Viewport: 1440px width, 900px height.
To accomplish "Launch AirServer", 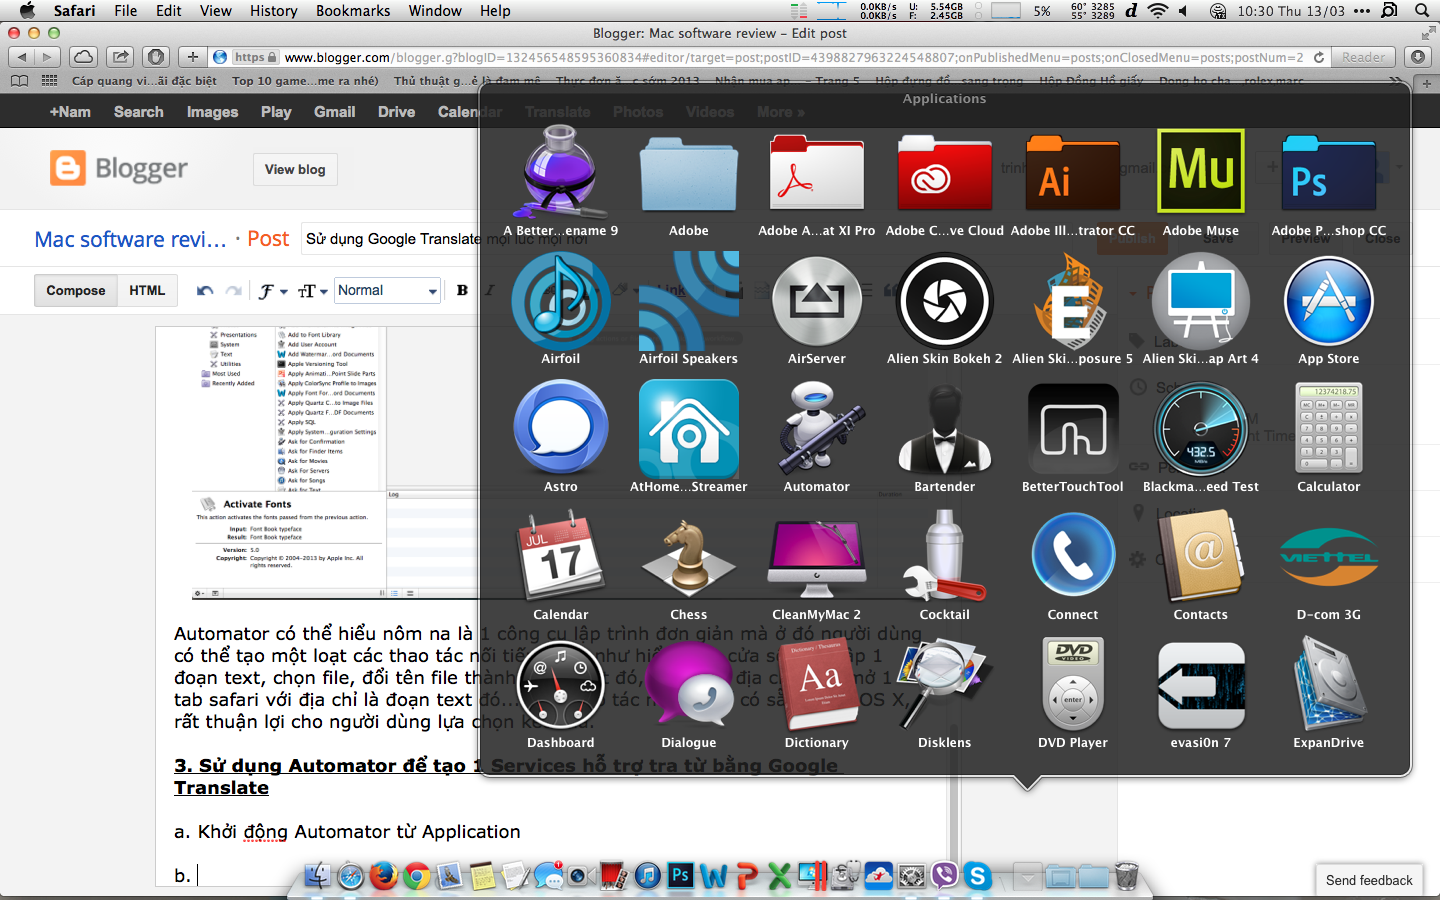I will (817, 300).
